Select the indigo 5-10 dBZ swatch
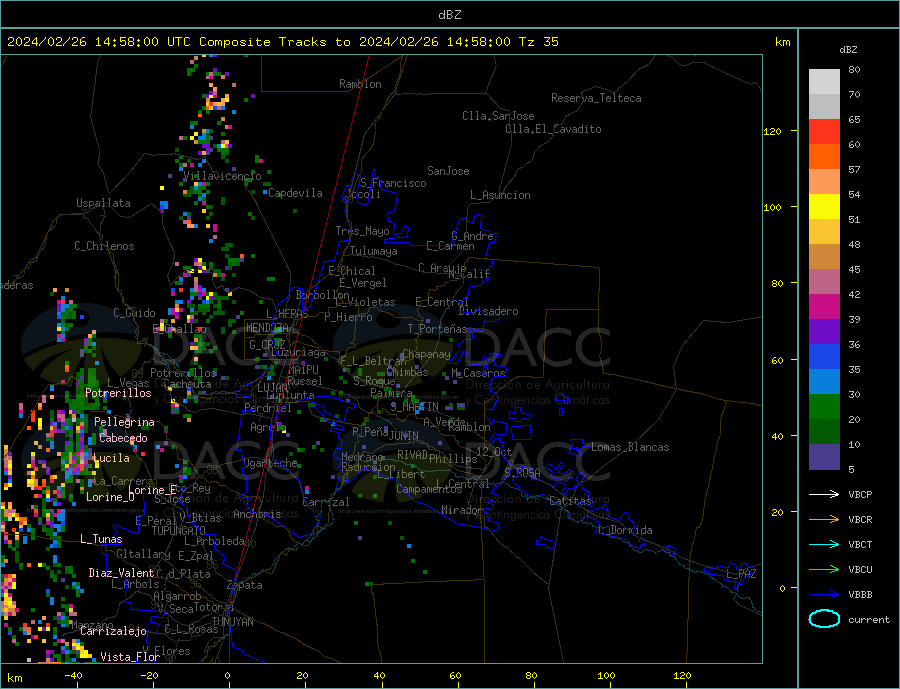This screenshot has width=900, height=689. (x=824, y=456)
